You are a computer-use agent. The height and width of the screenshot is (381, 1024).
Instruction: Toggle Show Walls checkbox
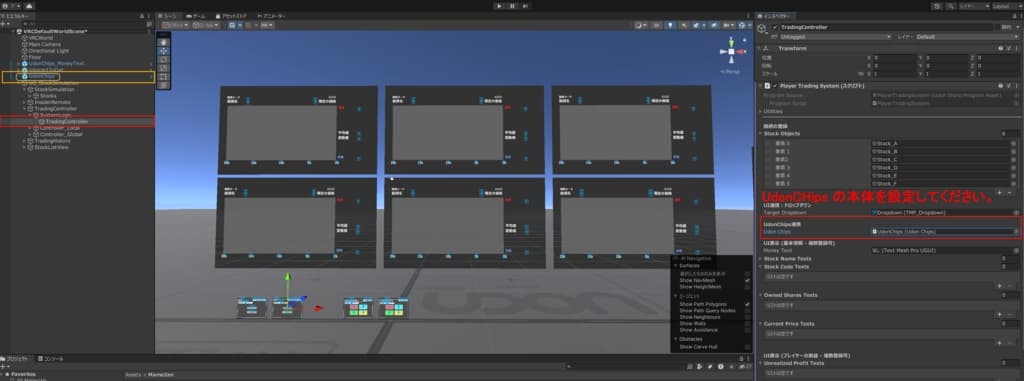747,323
